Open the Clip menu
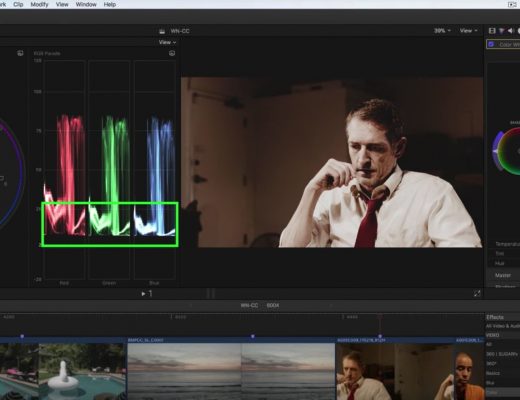The width and height of the screenshot is (520, 400). coord(18,4)
